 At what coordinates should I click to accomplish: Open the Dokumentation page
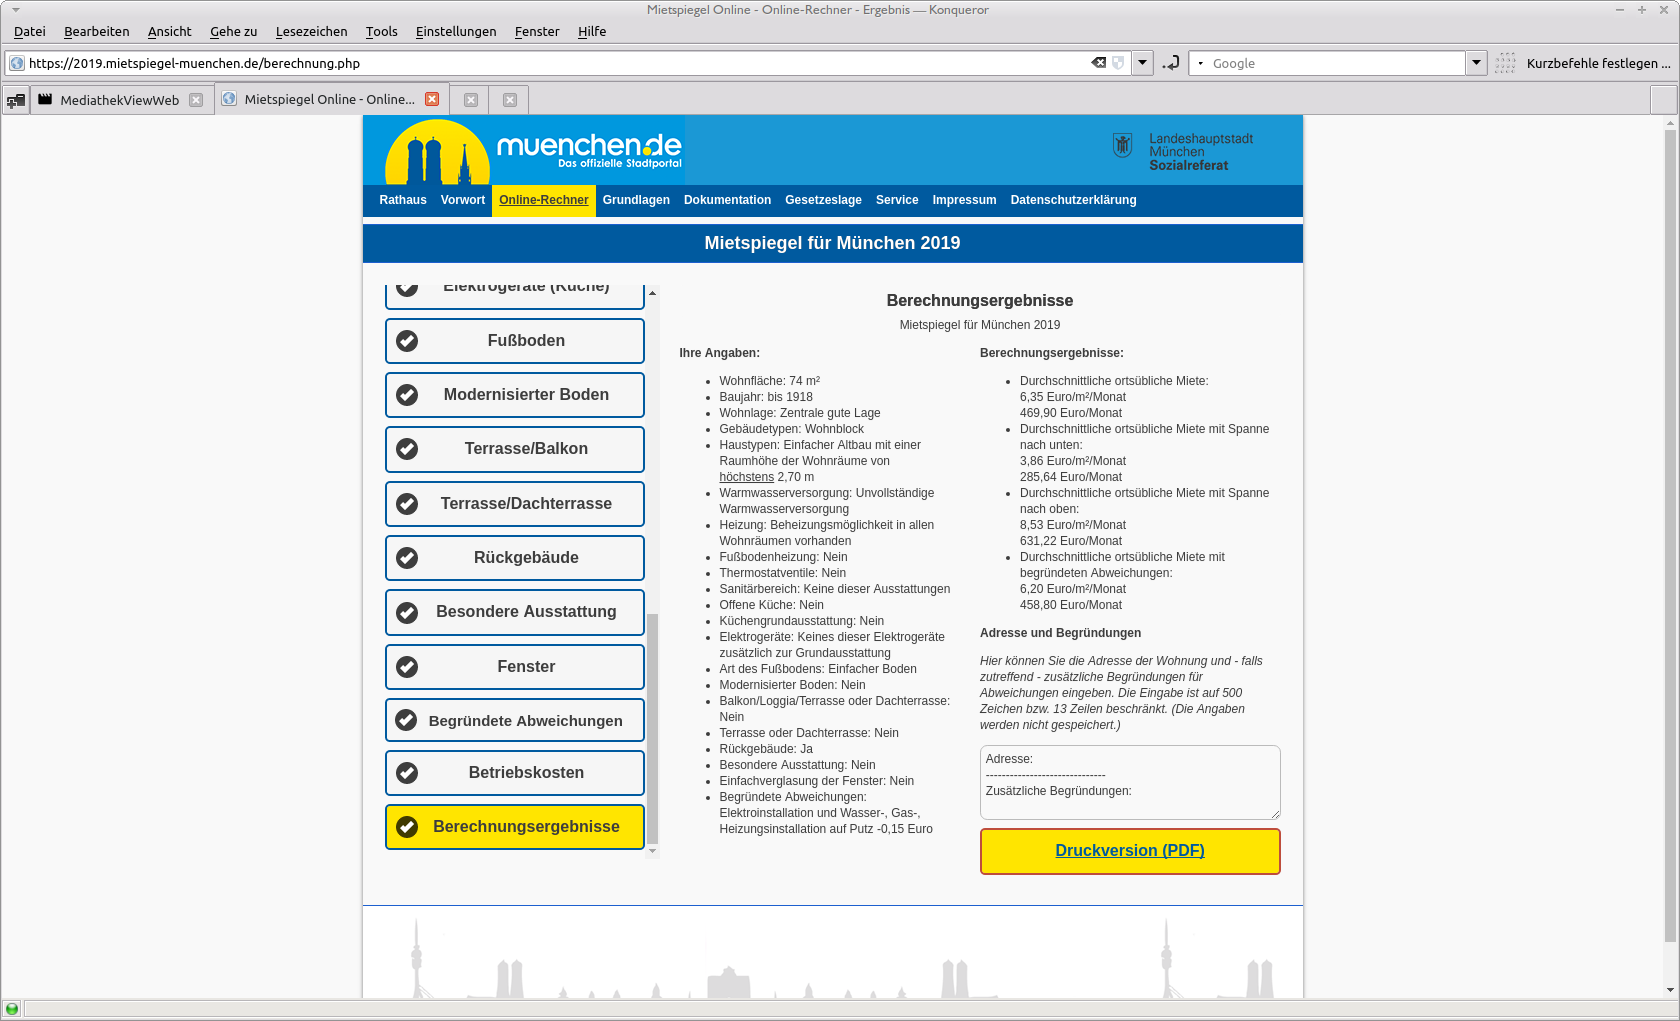pos(727,200)
